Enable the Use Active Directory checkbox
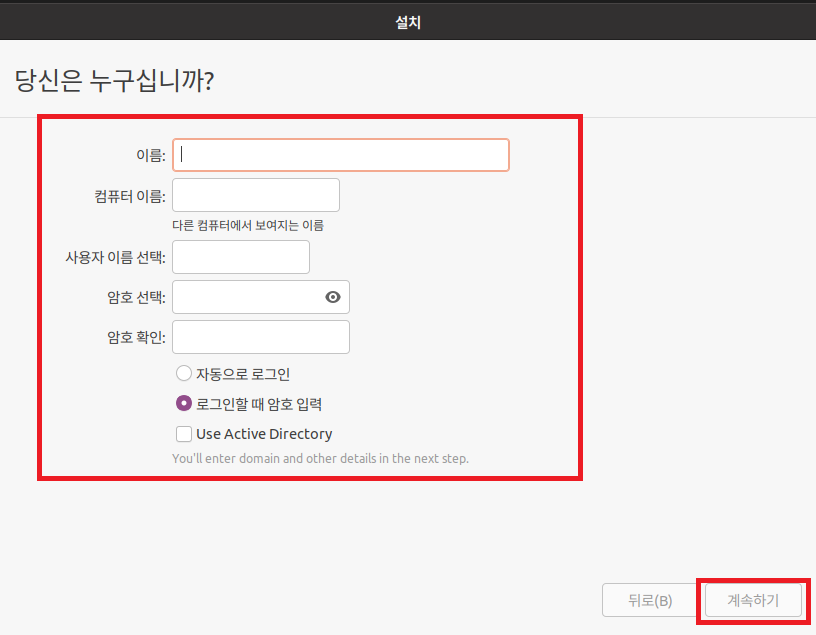This screenshot has height=635, width=816. [184, 434]
